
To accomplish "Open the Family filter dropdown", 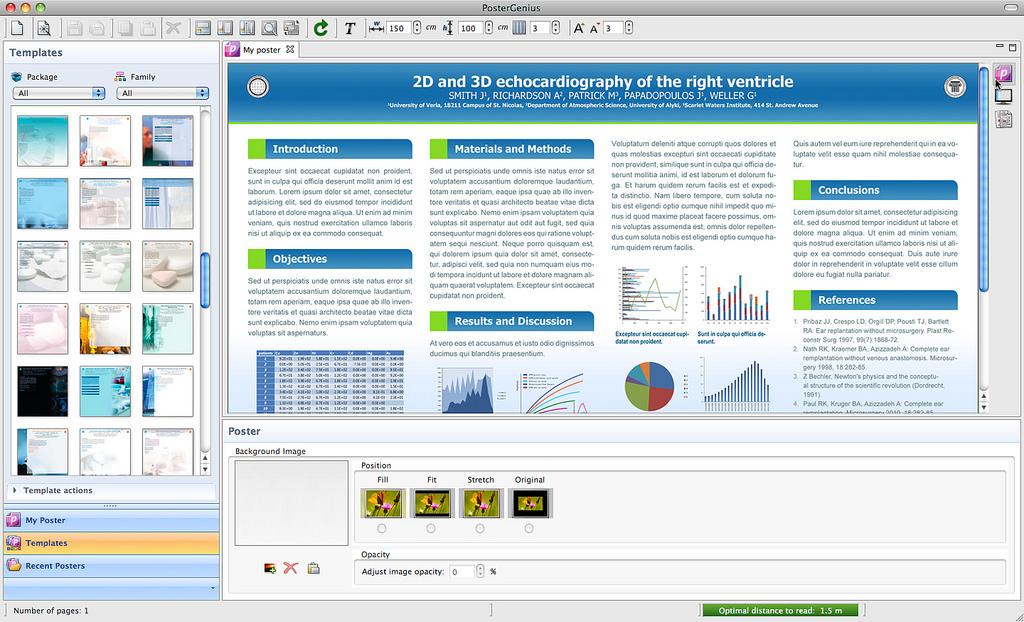I will 163,93.
